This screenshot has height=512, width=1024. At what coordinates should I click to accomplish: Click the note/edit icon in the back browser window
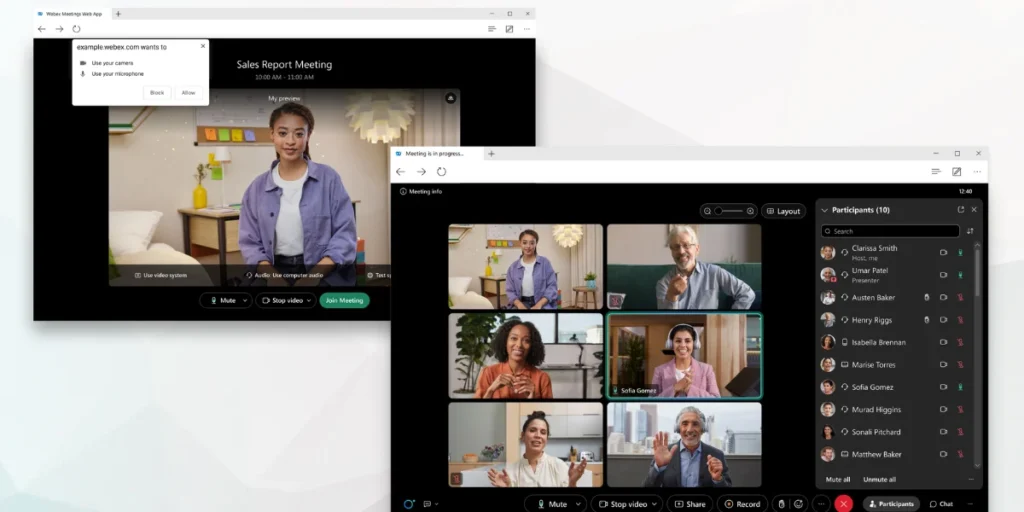point(509,29)
